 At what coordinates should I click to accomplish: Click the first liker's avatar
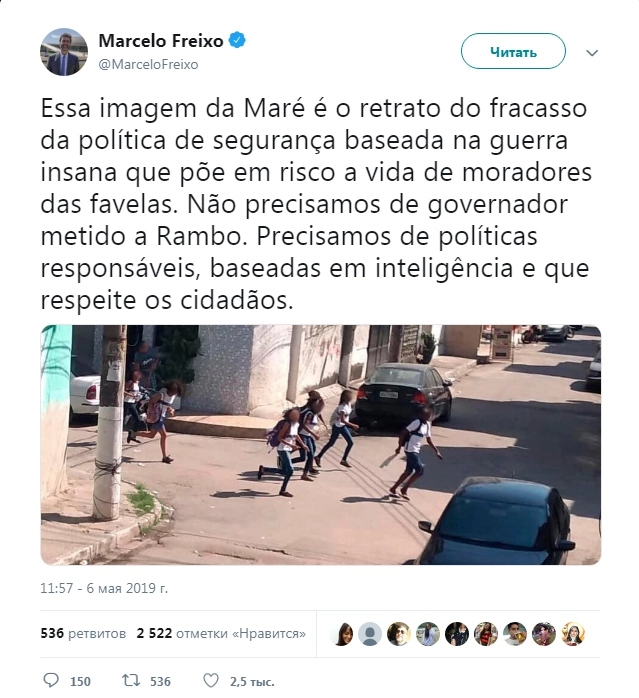point(341,633)
